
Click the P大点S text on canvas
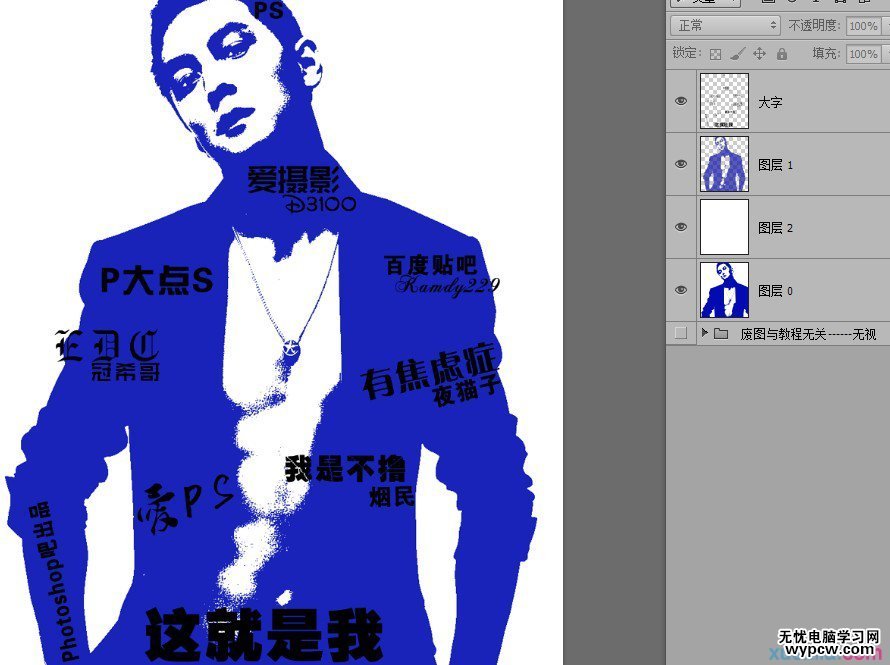point(157,279)
